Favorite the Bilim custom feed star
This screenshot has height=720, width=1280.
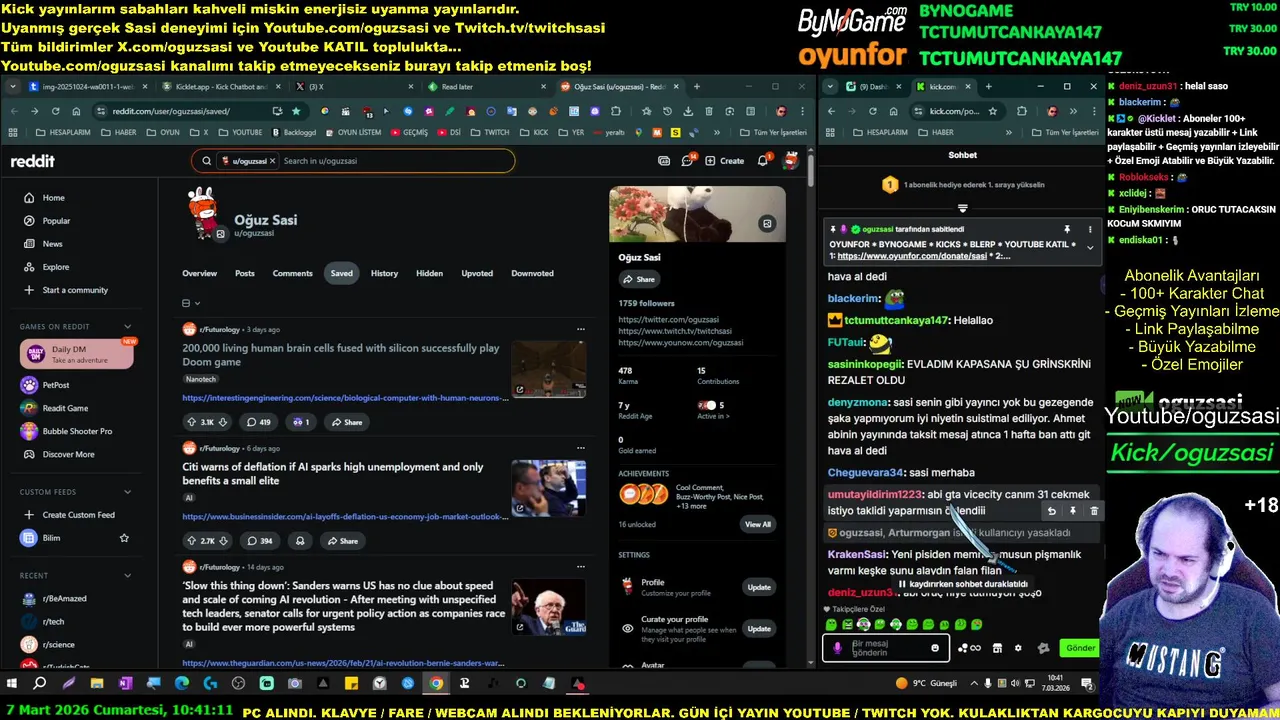pyautogui.click(x=124, y=538)
